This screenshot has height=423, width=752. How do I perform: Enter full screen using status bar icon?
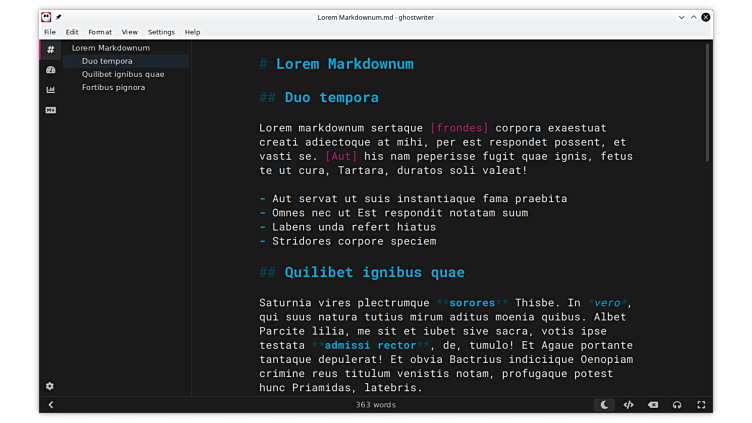[x=701, y=405]
